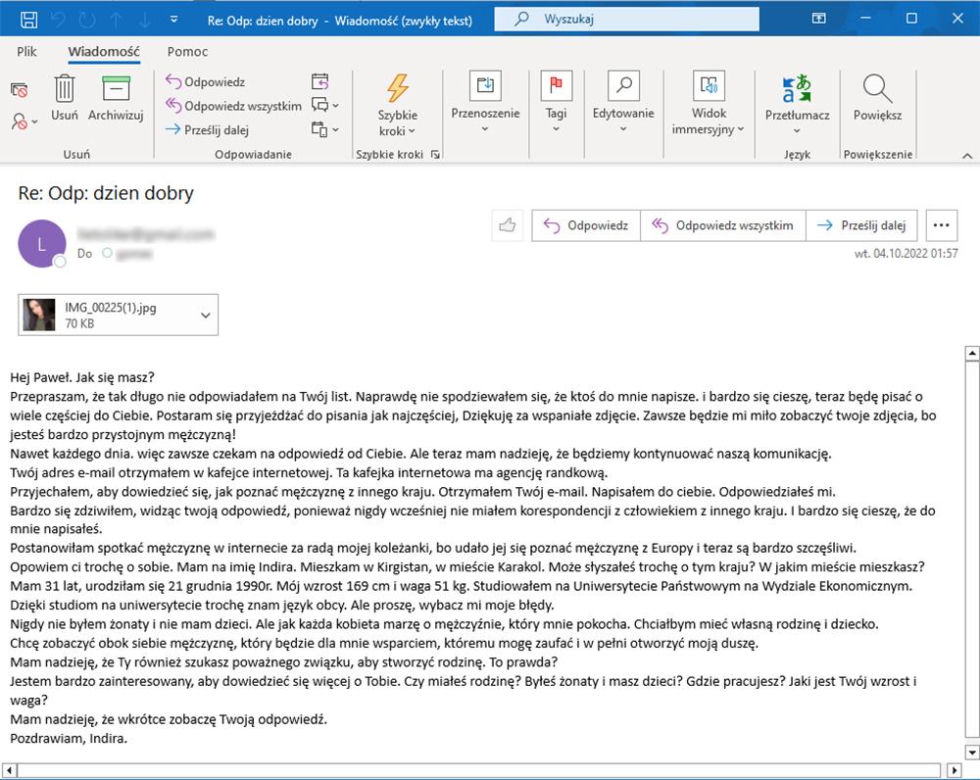Open Quick Access Toolbar customize dropdown

(174, 20)
